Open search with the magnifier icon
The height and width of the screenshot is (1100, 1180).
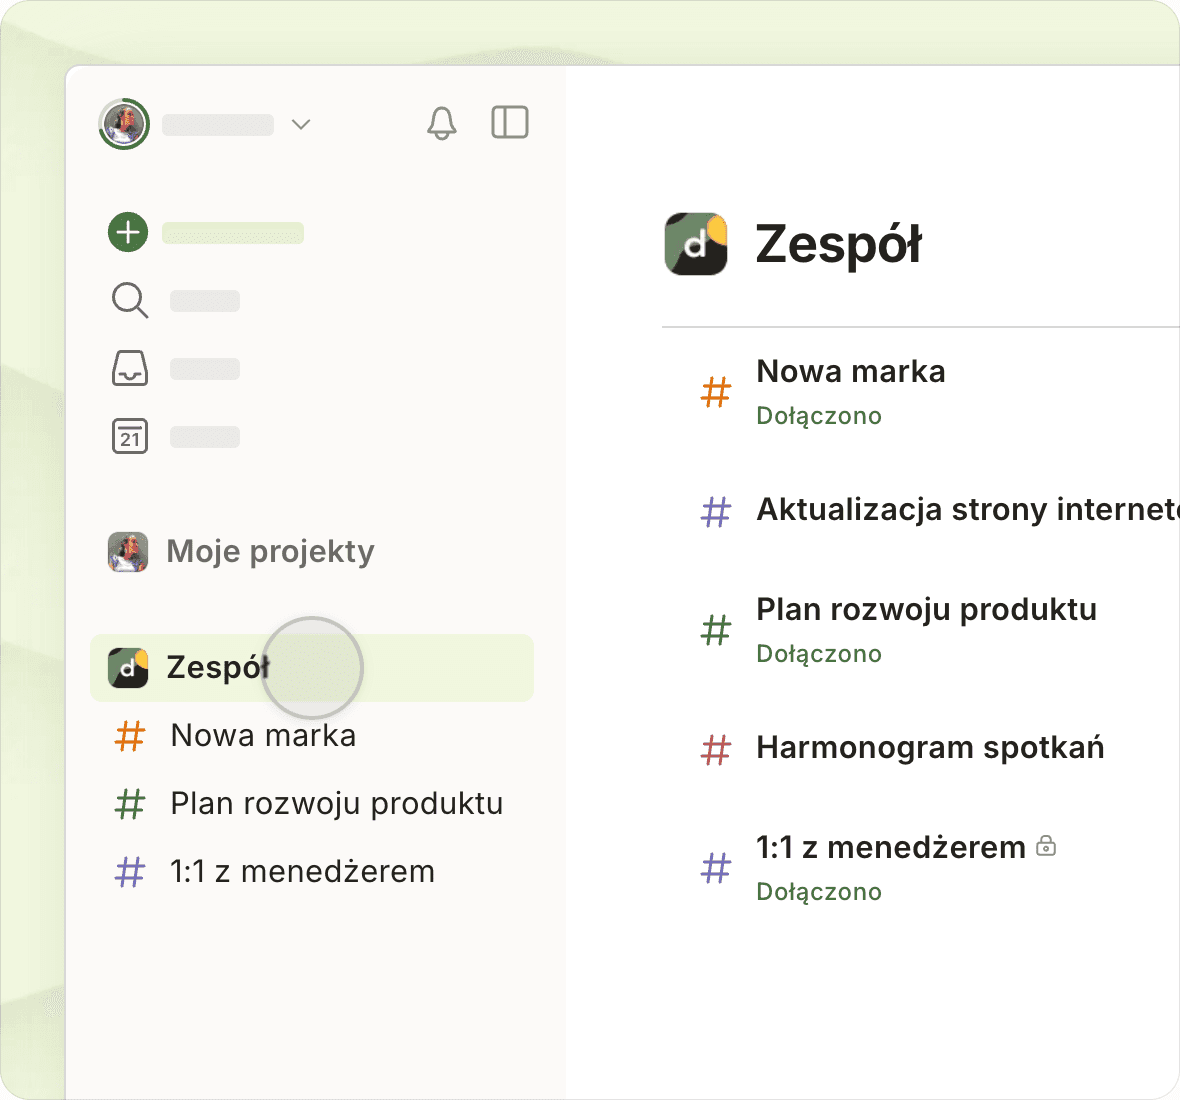(130, 300)
